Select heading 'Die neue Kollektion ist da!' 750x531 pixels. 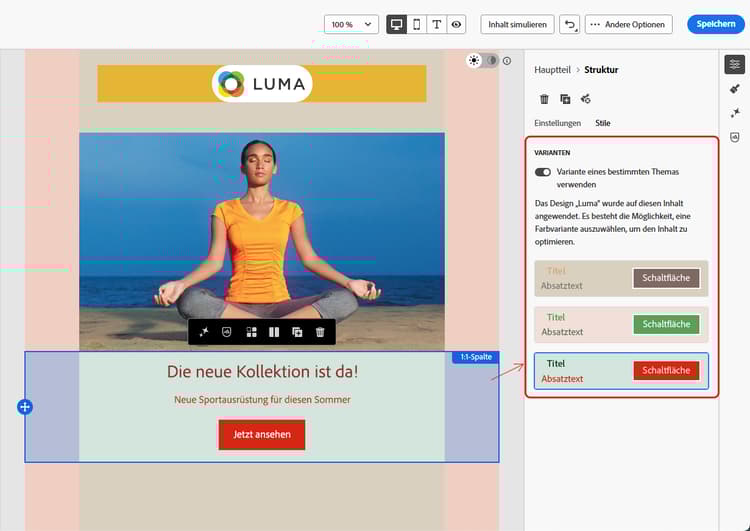point(262,372)
